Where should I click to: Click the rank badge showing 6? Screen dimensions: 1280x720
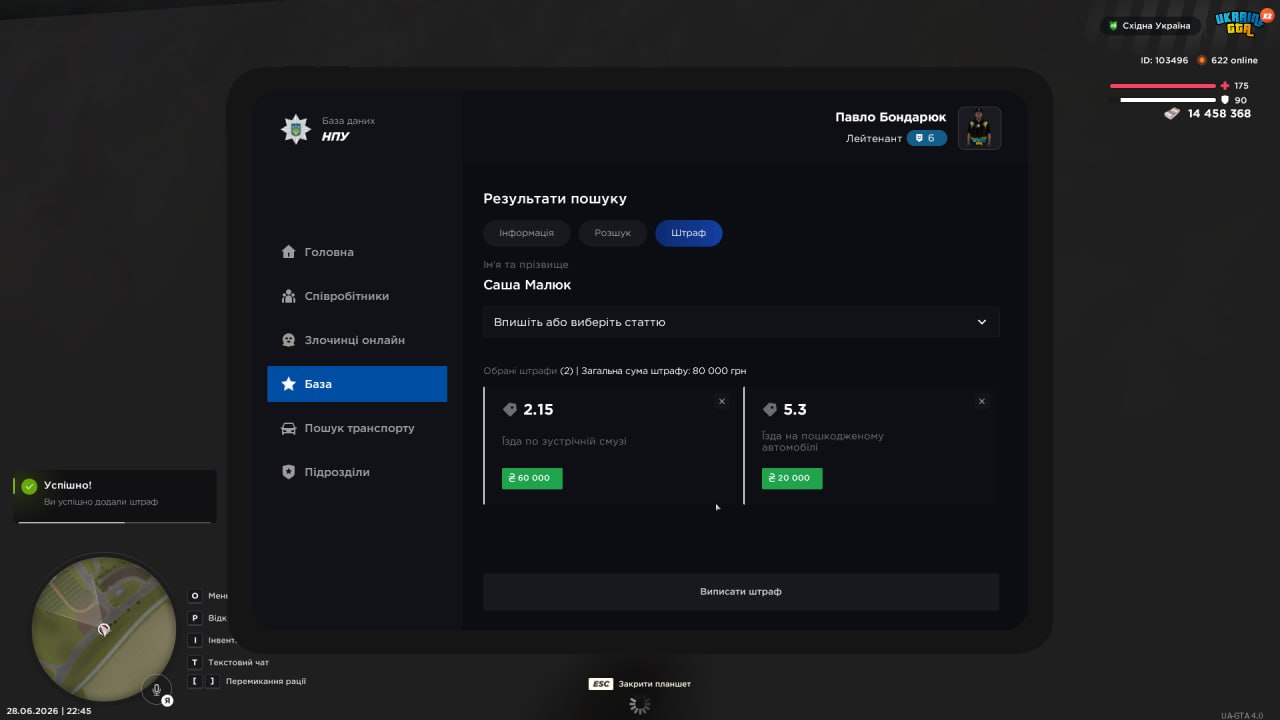926,138
